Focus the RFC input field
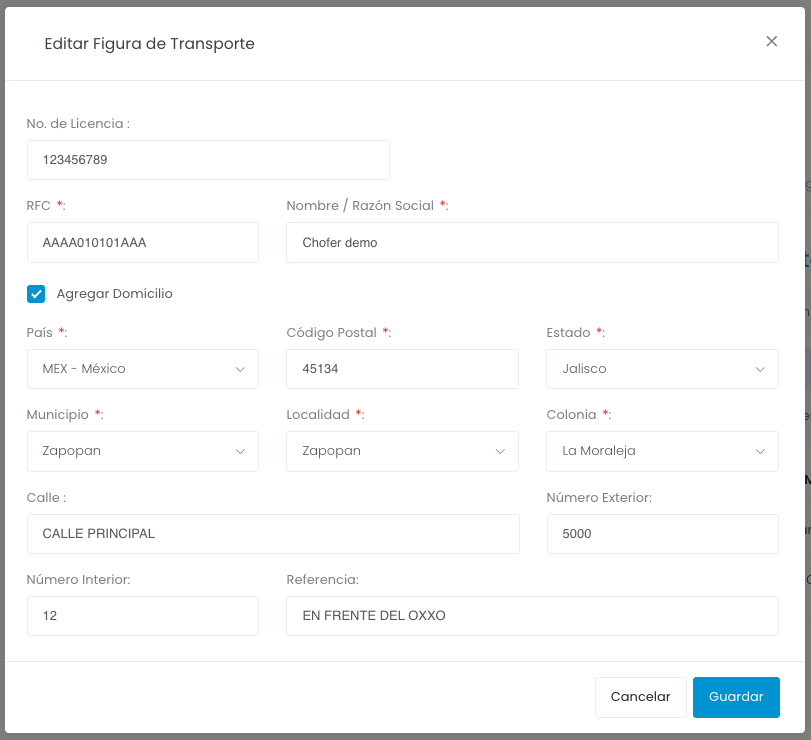The width and height of the screenshot is (811, 740). click(143, 243)
